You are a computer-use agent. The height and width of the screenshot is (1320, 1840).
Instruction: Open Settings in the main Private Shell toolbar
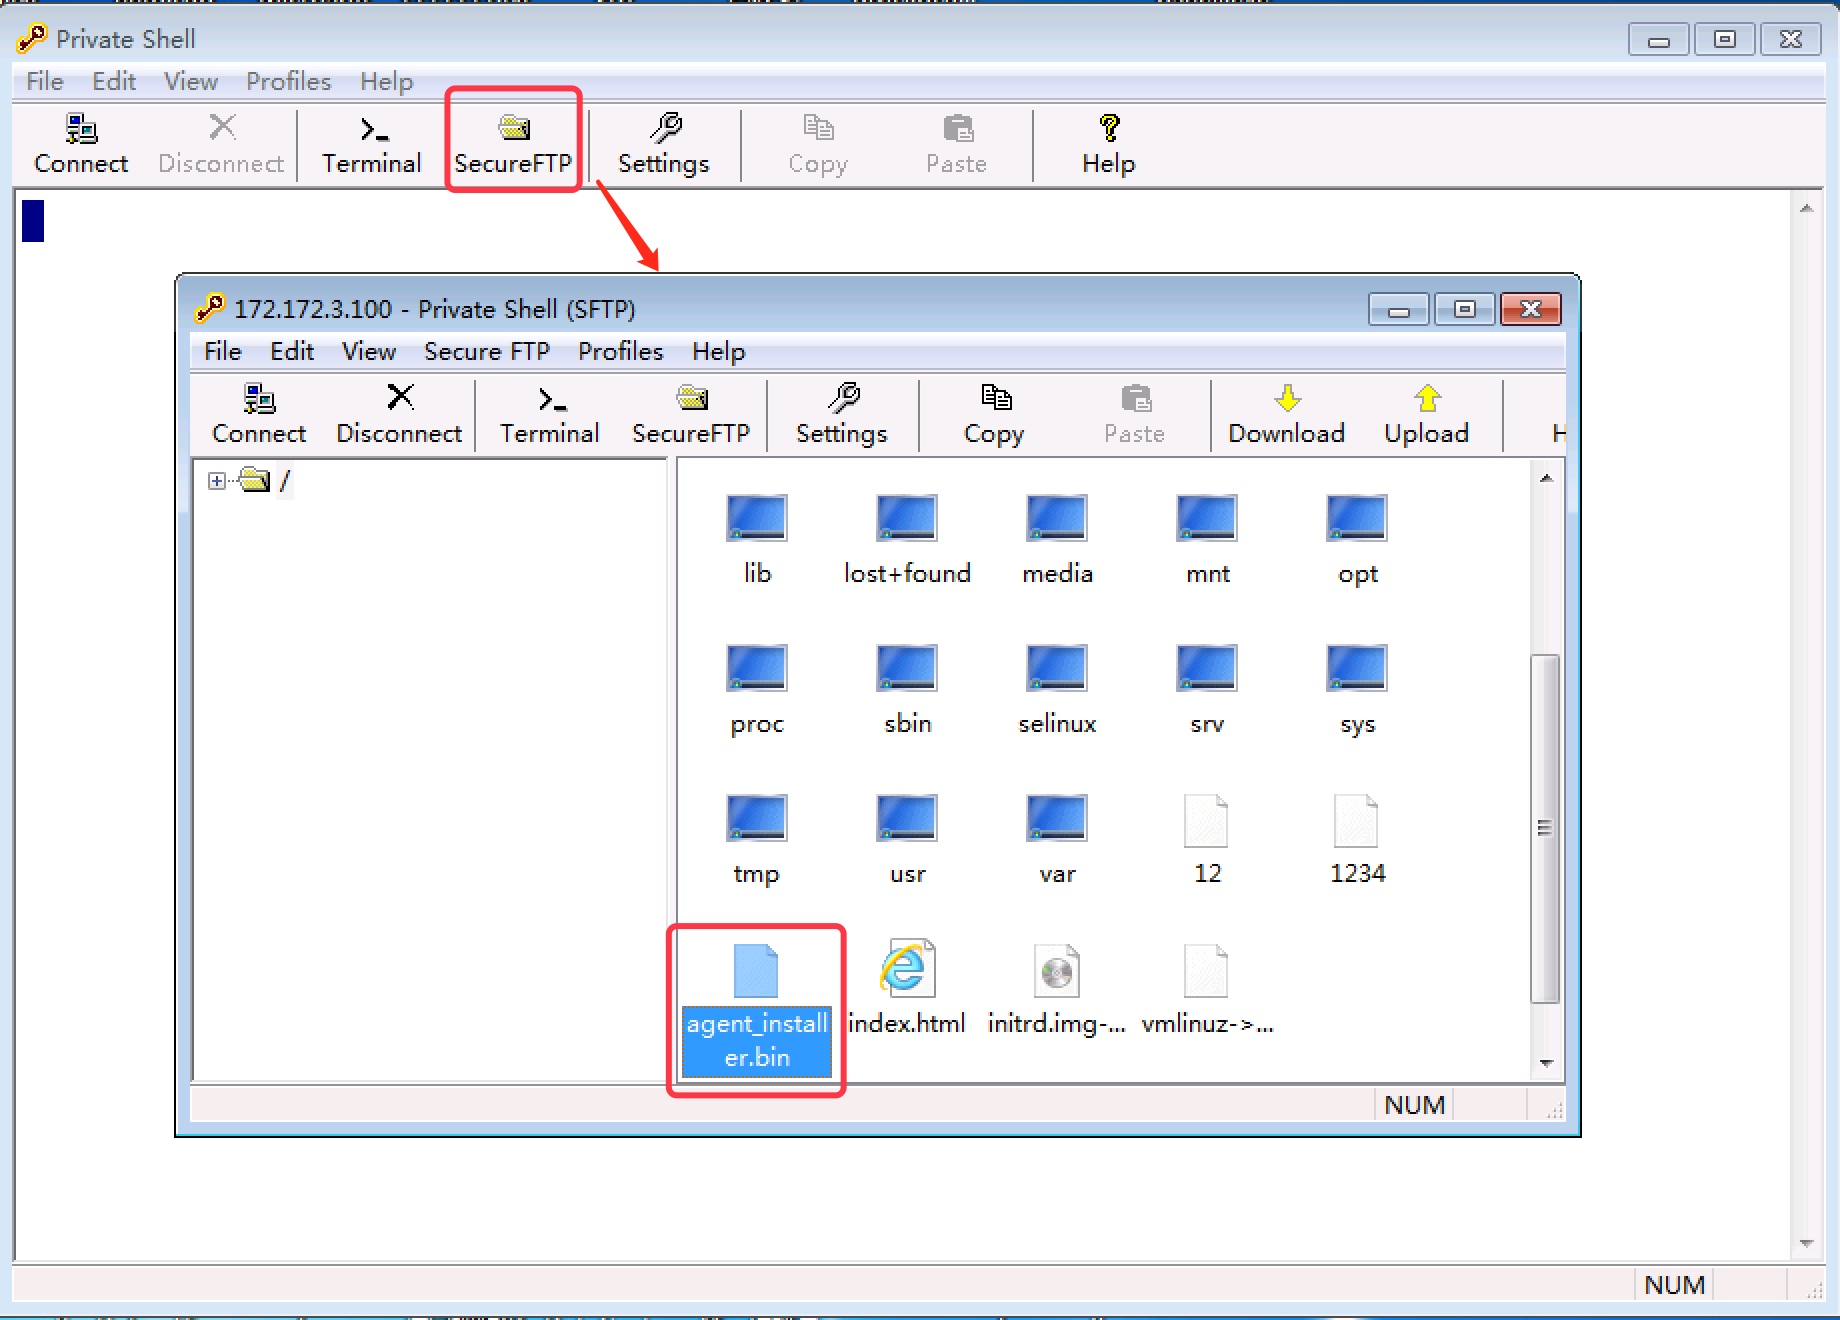pos(664,145)
